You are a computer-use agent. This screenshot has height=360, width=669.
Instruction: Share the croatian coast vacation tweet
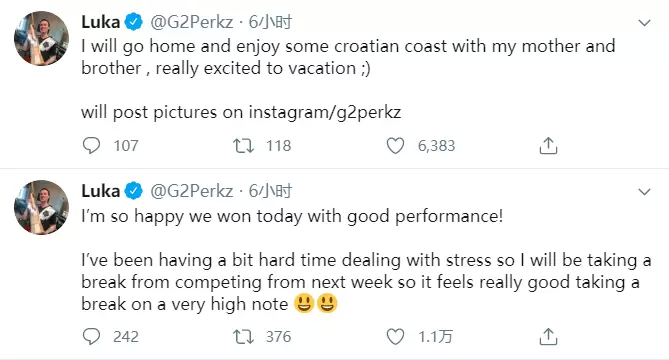click(548, 145)
